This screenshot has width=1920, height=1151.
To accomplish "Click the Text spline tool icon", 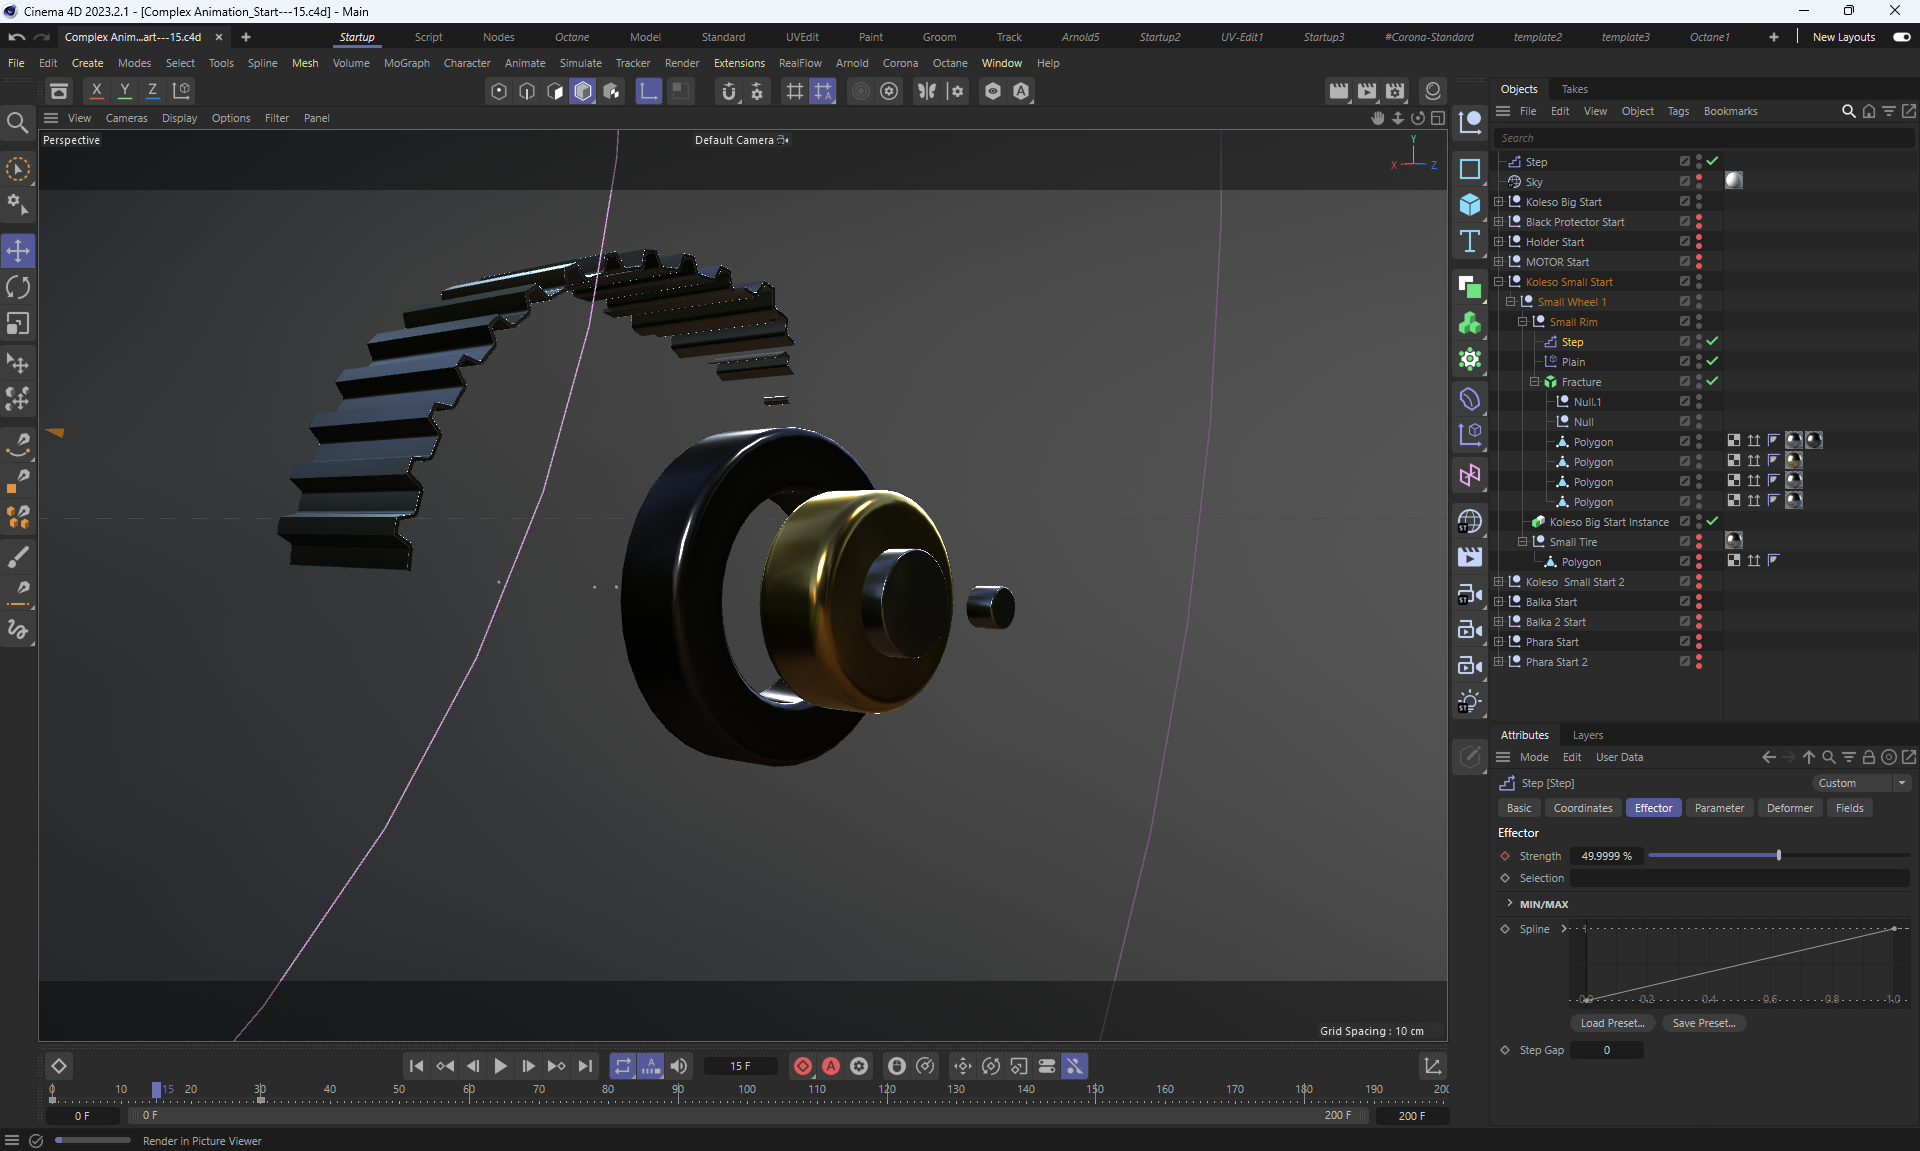I will (x=1469, y=241).
